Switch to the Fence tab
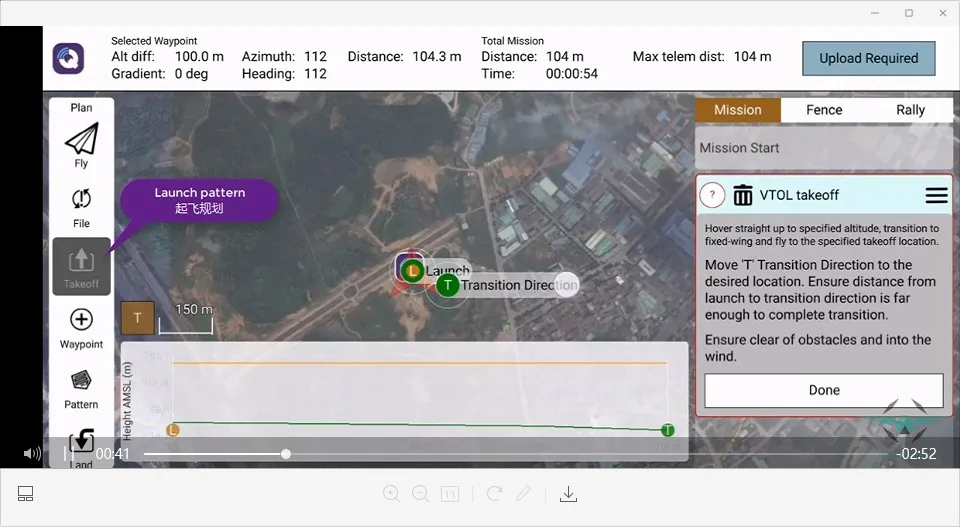The image size is (960, 527). coord(824,110)
